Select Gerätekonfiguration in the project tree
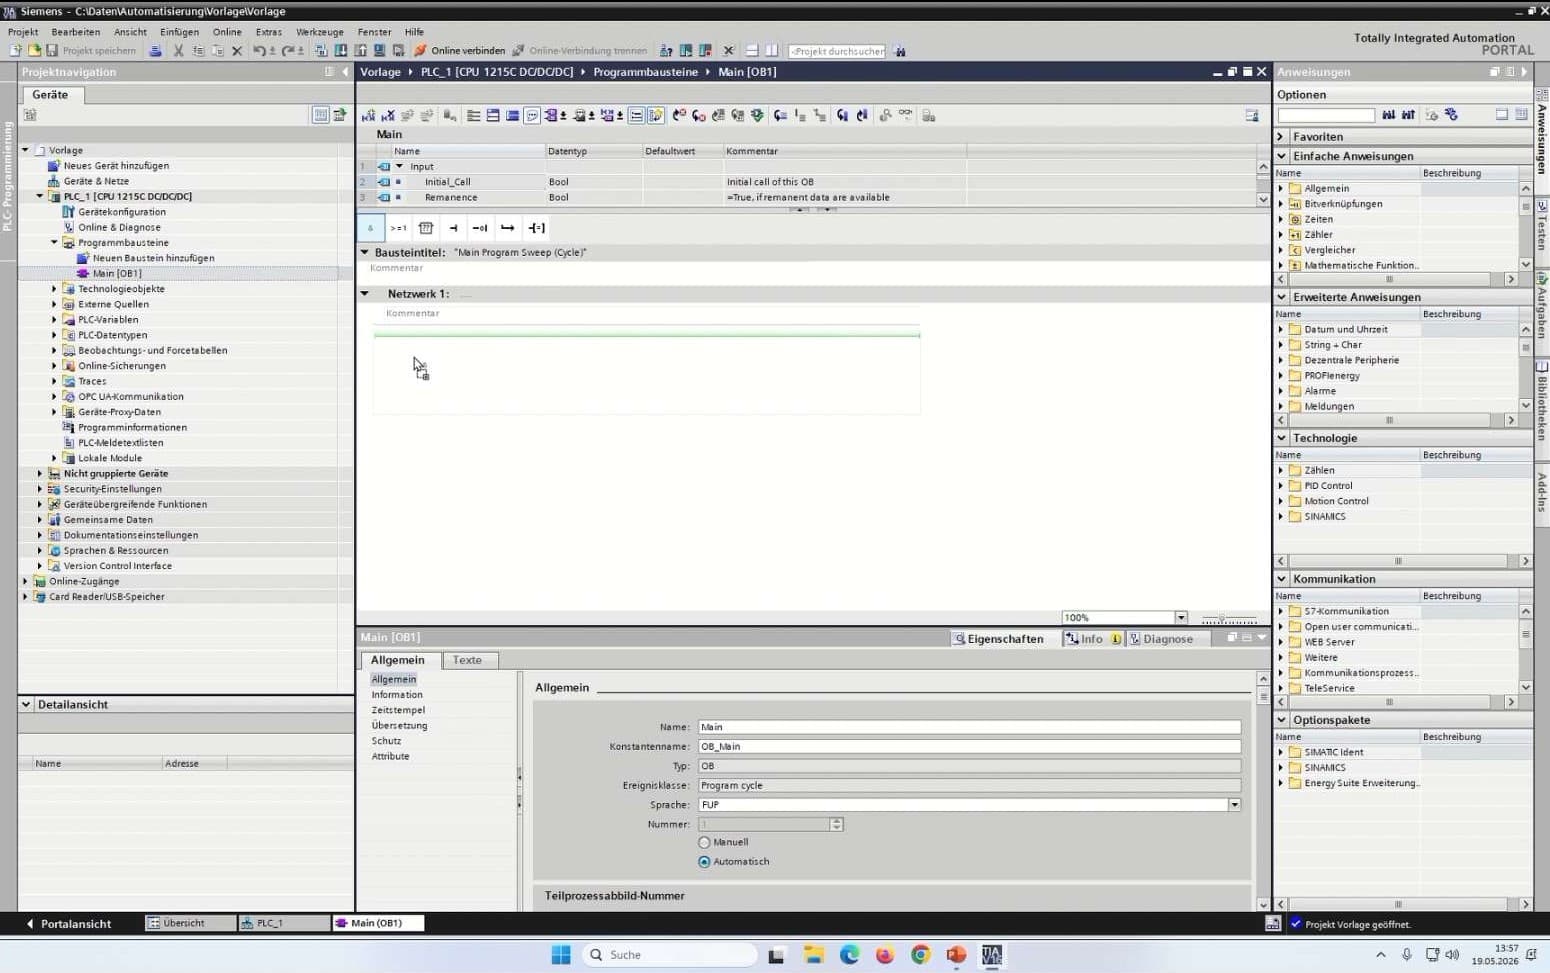This screenshot has width=1550, height=973. [x=122, y=212]
